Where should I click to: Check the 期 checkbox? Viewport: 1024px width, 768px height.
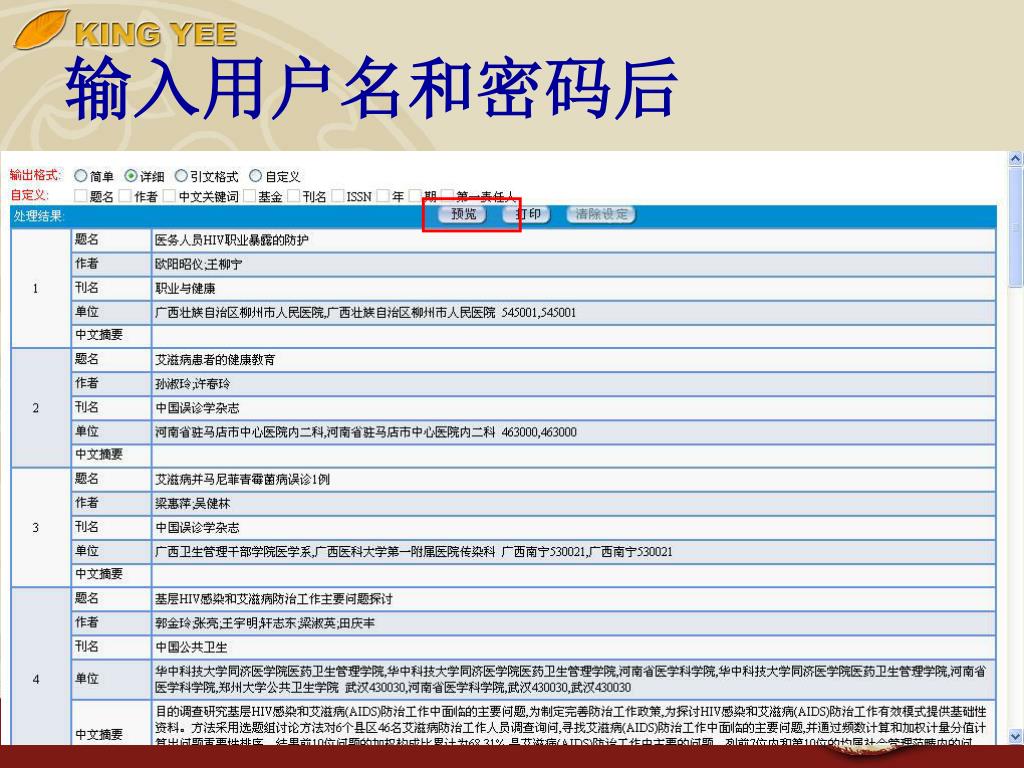coord(415,196)
